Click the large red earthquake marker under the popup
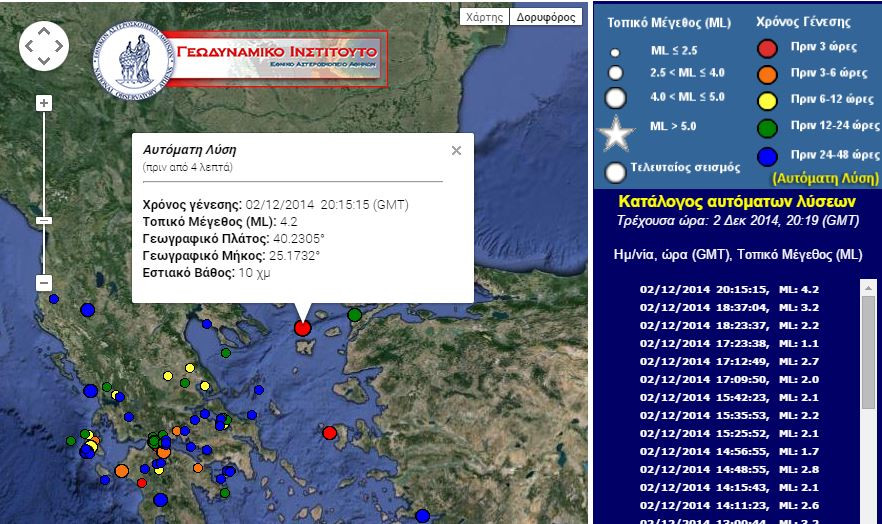Screen dimensions: 882x524 pos(303,328)
